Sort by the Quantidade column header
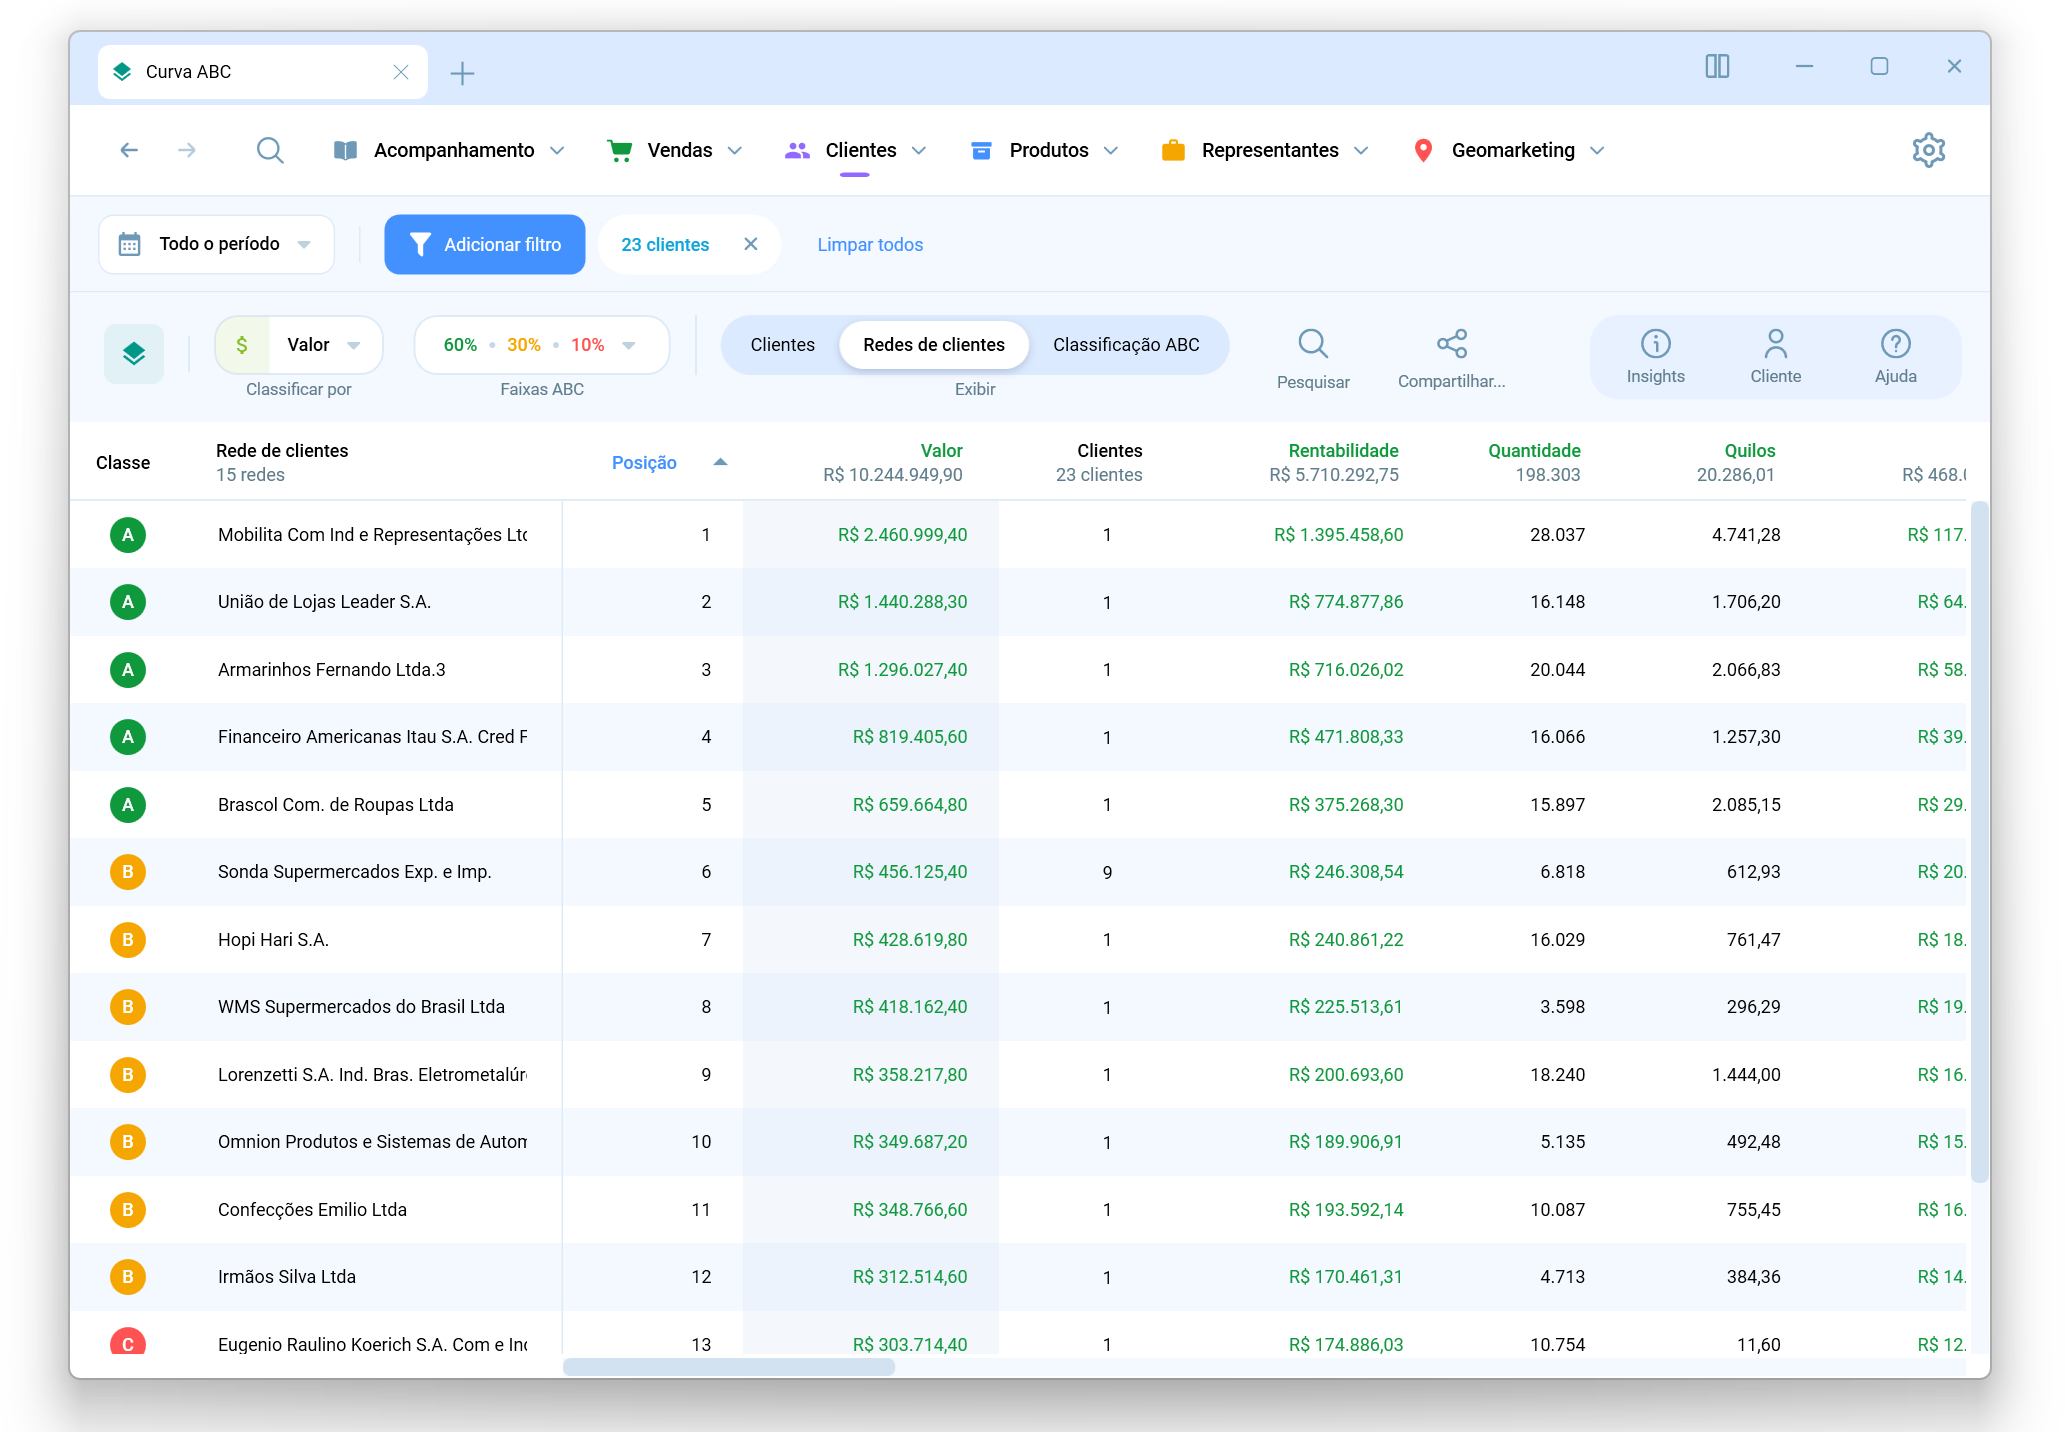The height and width of the screenshot is (1432, 2065). tap(1534, 451)
